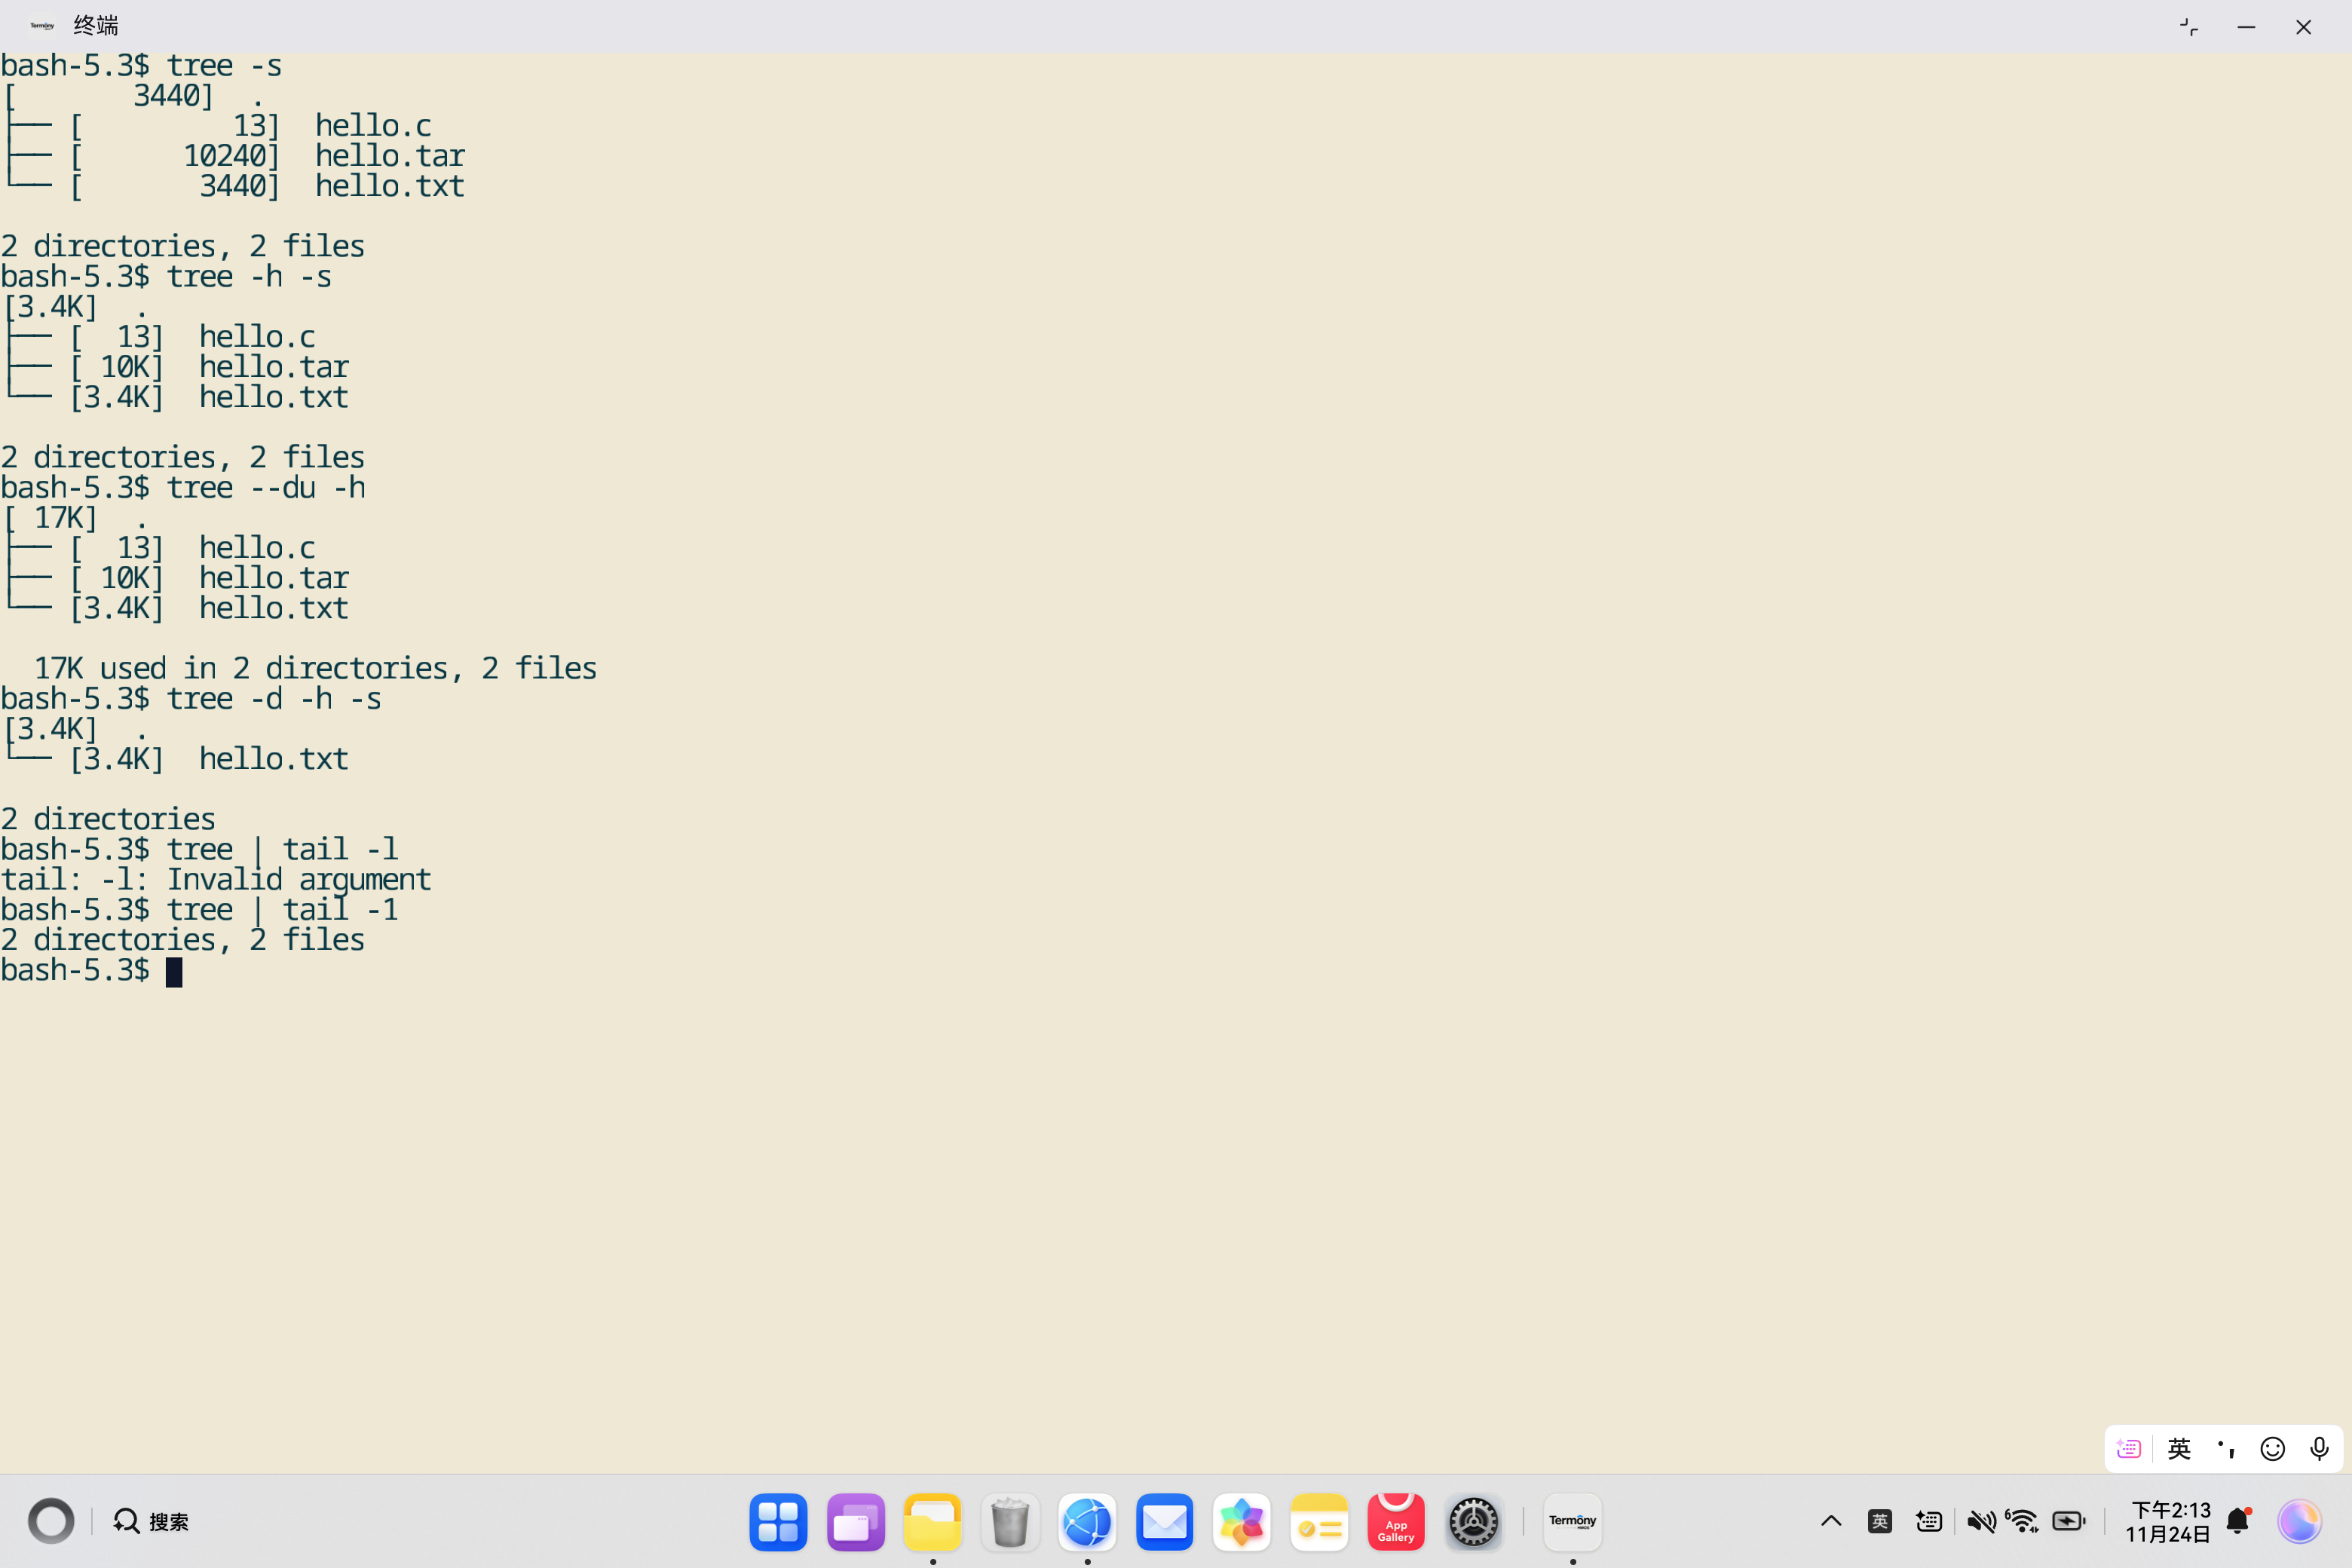Open the photos gallery pinwheel icon

(1241, 1522)
